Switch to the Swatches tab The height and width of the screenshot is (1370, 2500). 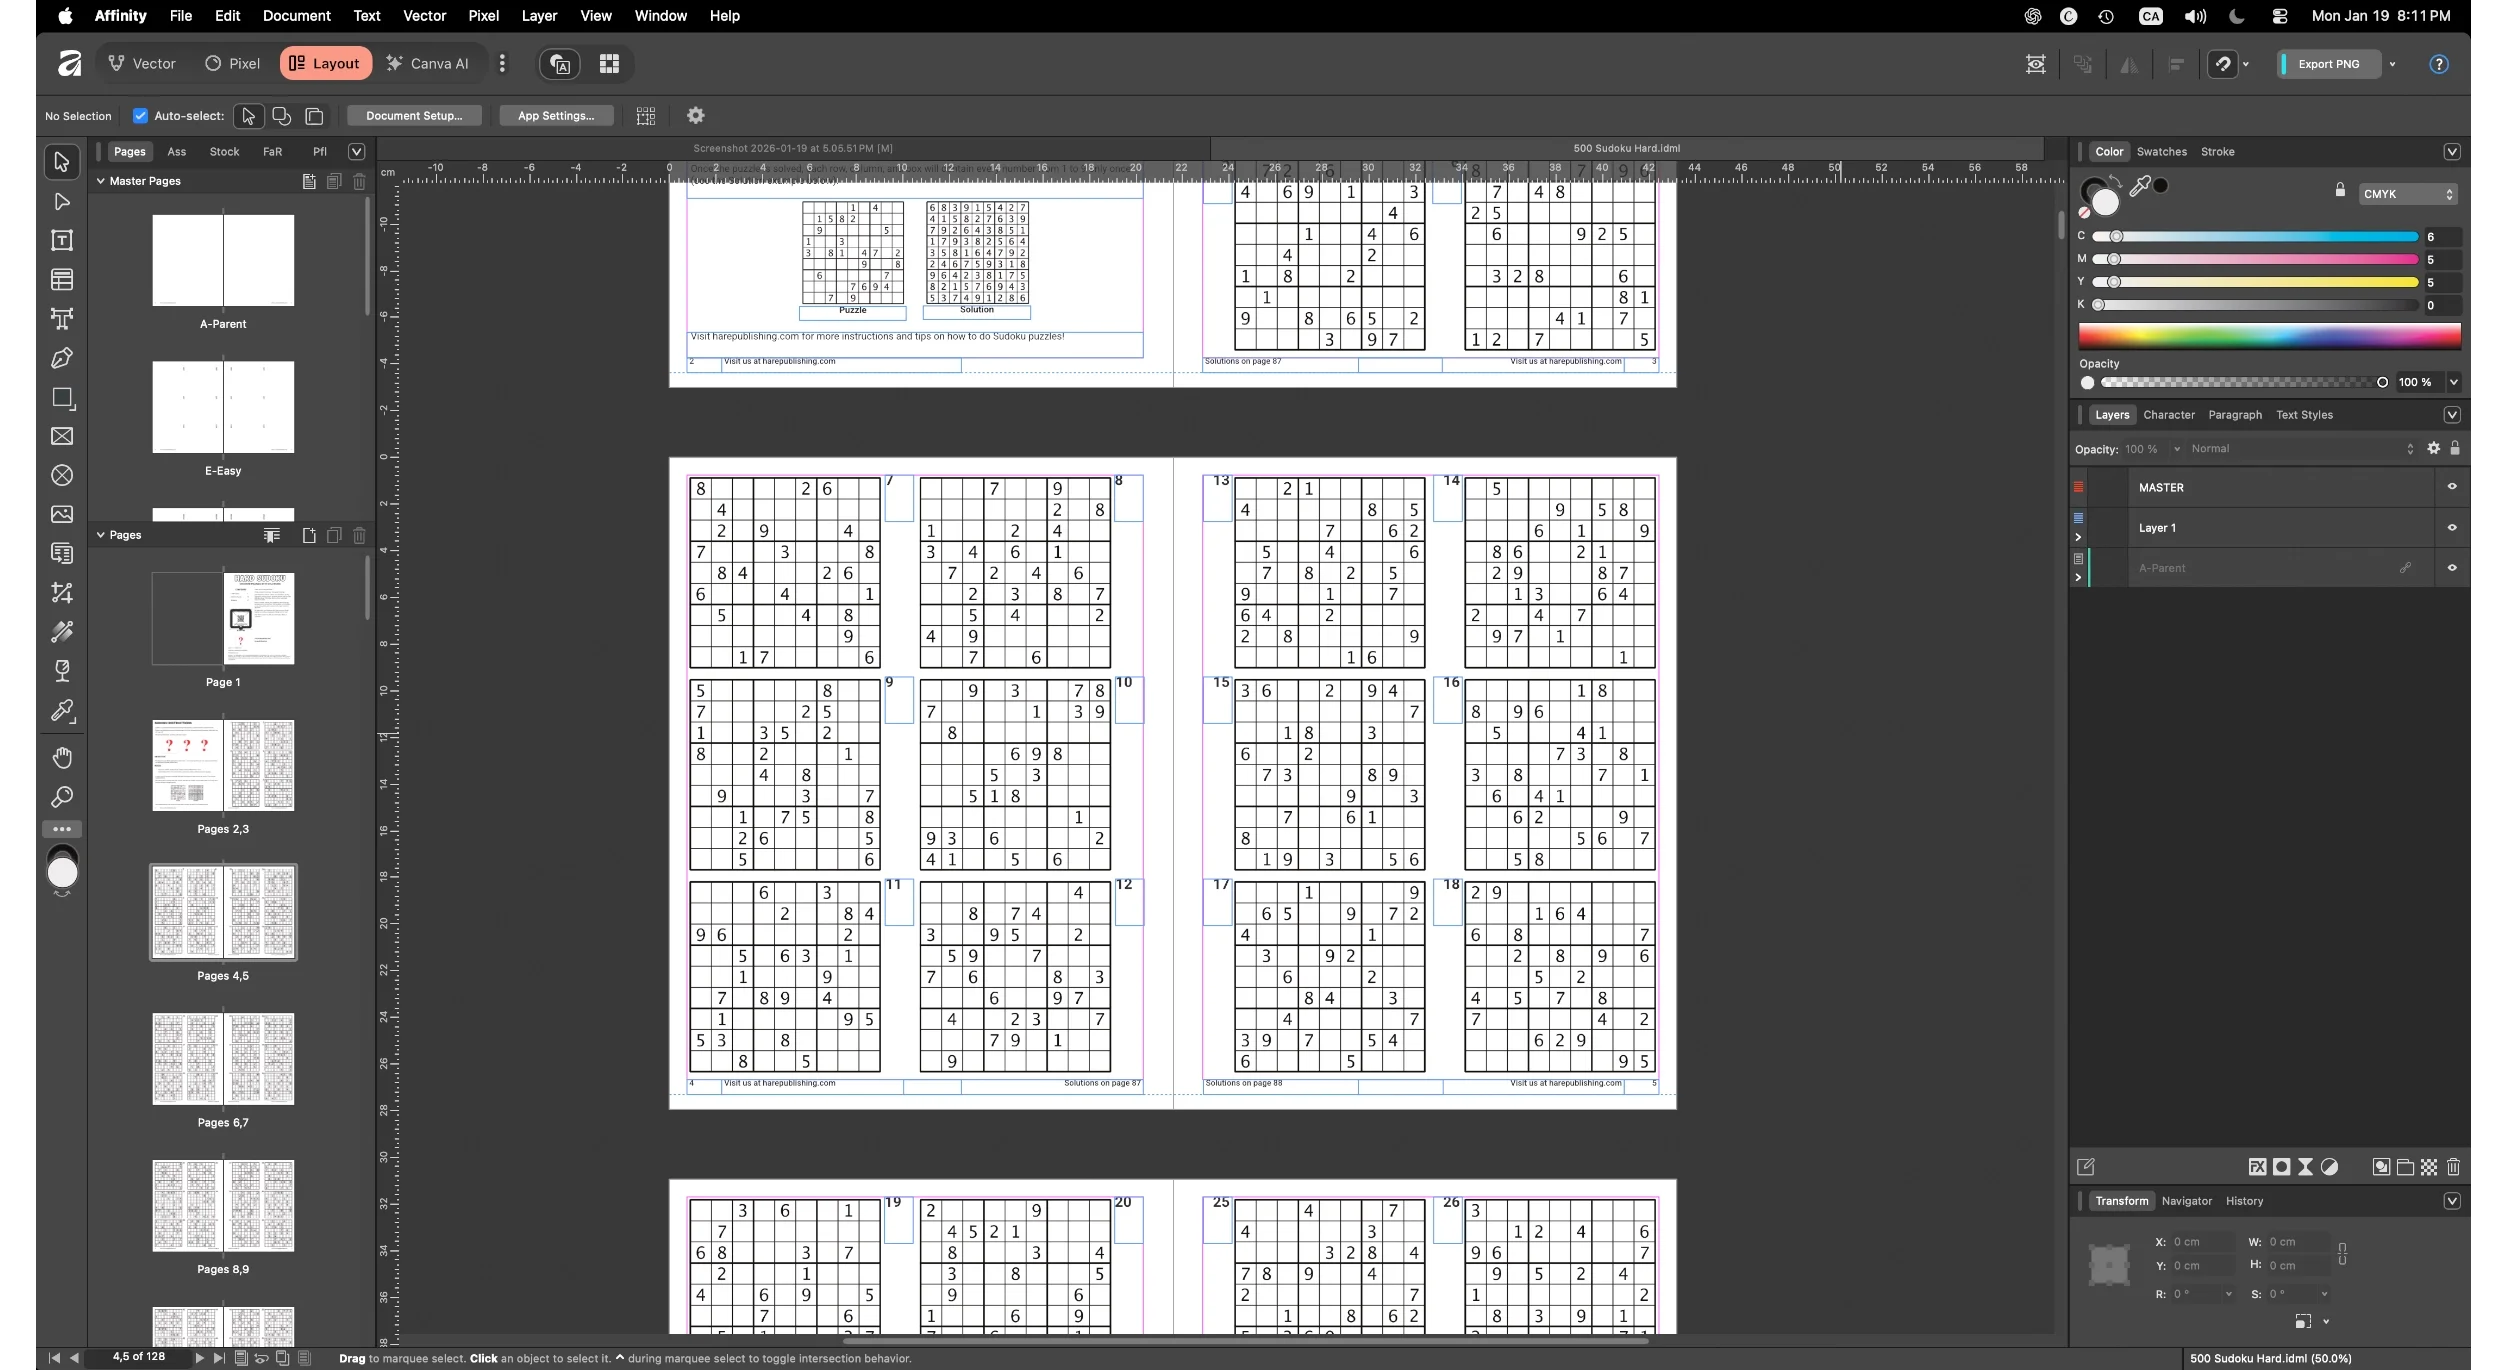point(2163,151)
